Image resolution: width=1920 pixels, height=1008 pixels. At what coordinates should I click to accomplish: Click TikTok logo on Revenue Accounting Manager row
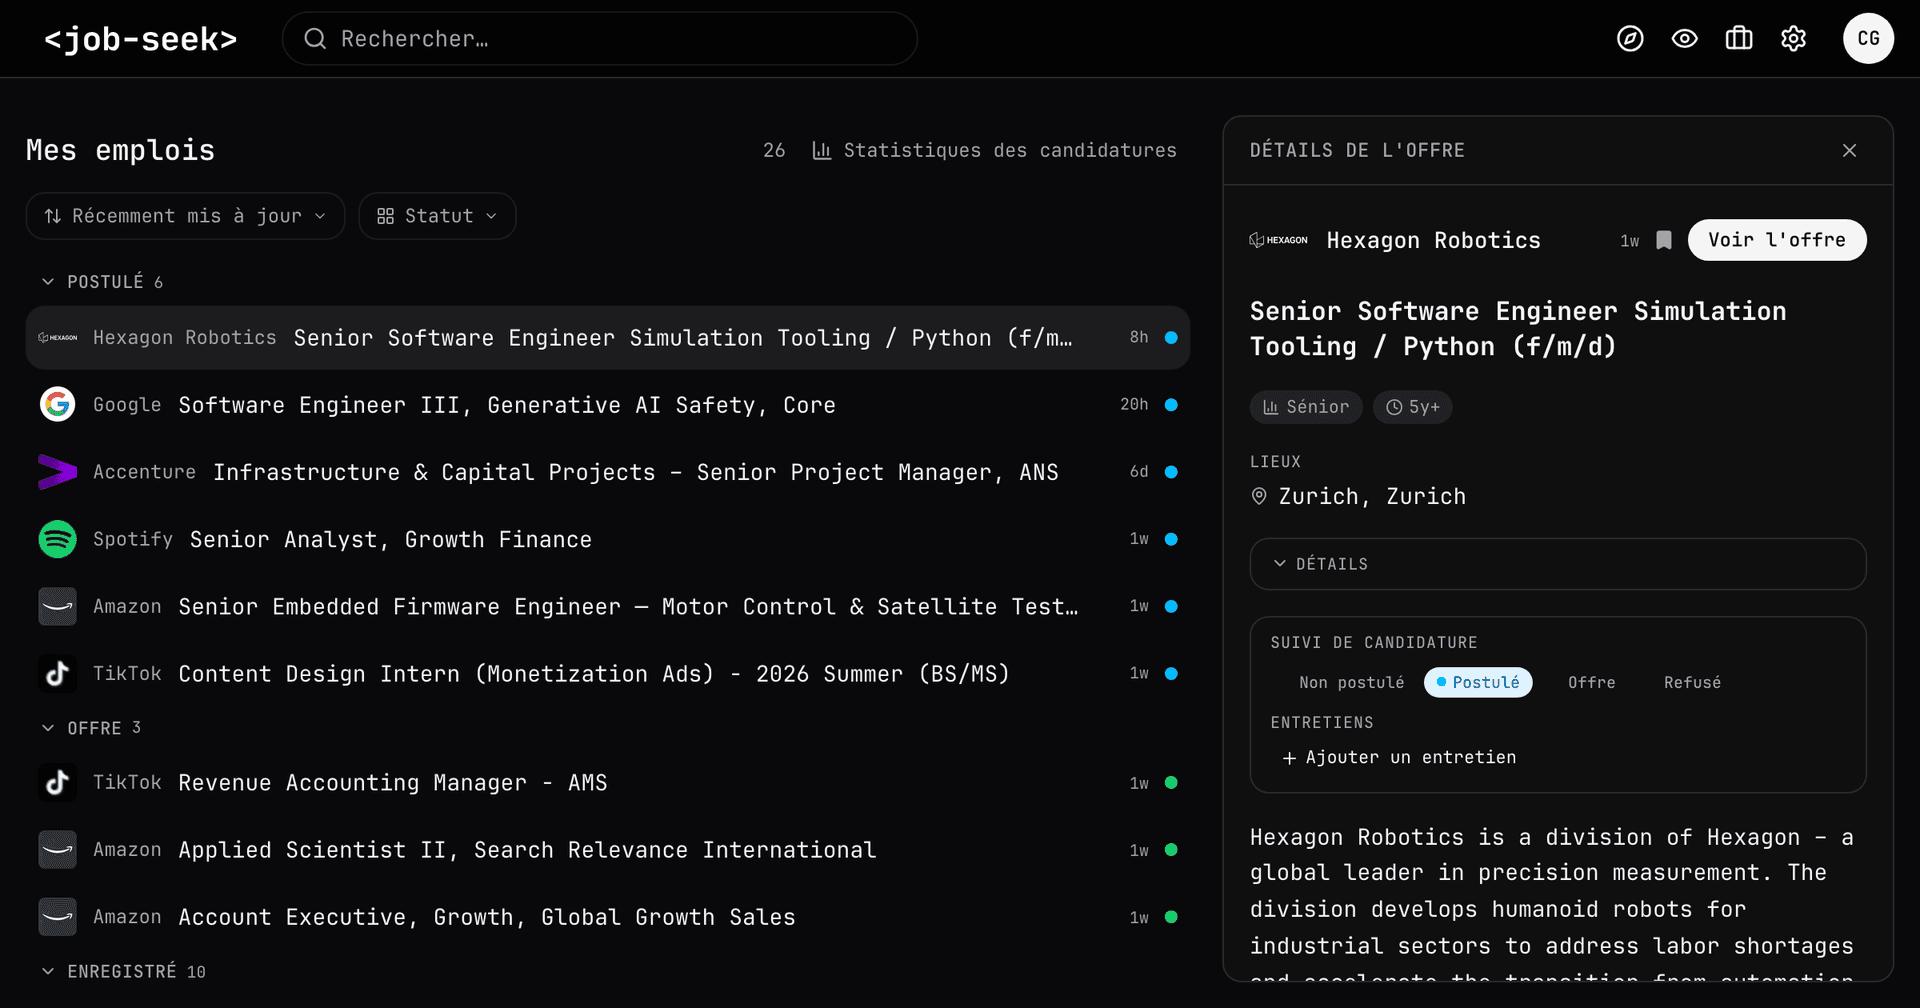(x=58, y=782)
